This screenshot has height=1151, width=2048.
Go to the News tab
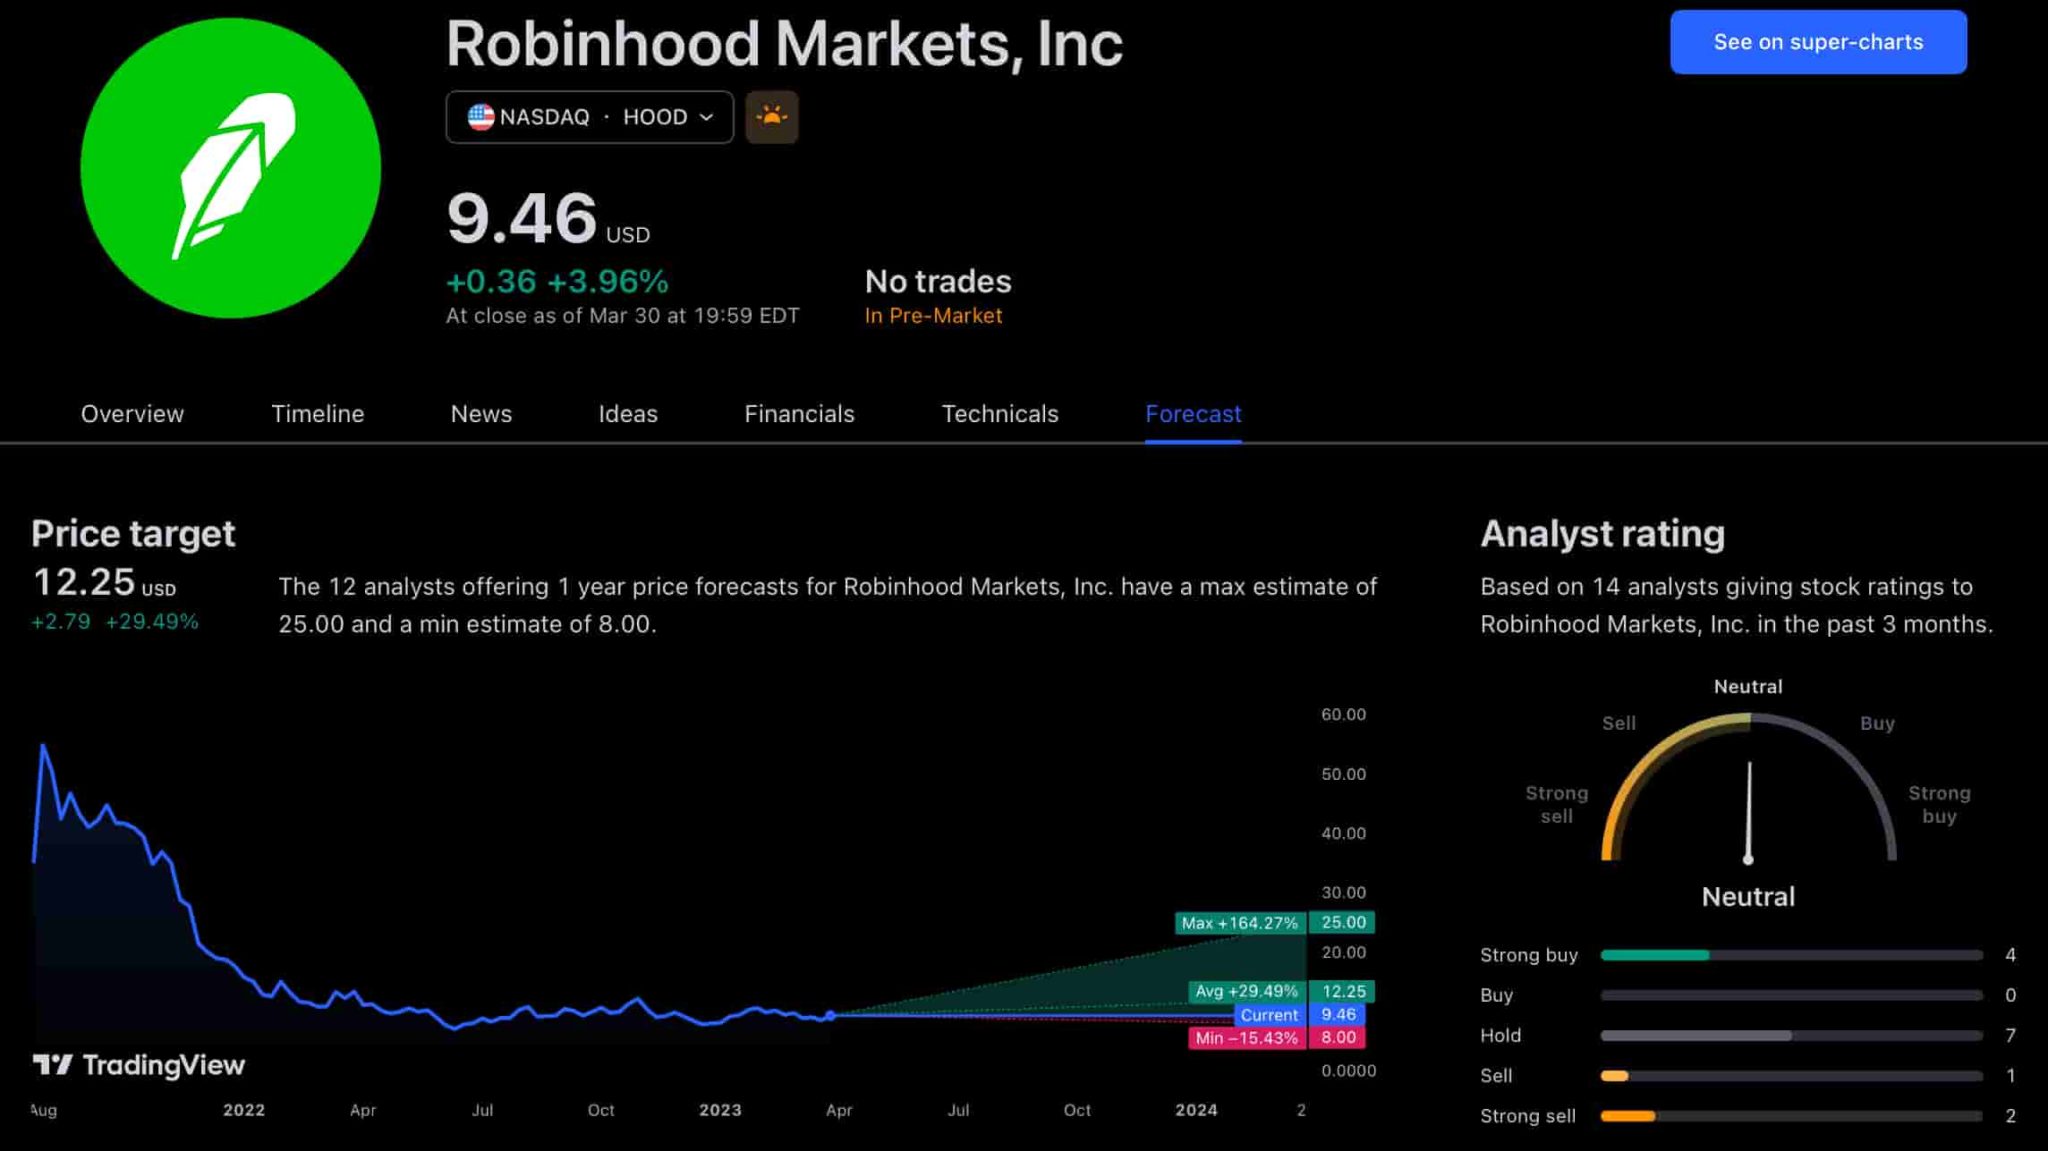(x=481, y=414)
